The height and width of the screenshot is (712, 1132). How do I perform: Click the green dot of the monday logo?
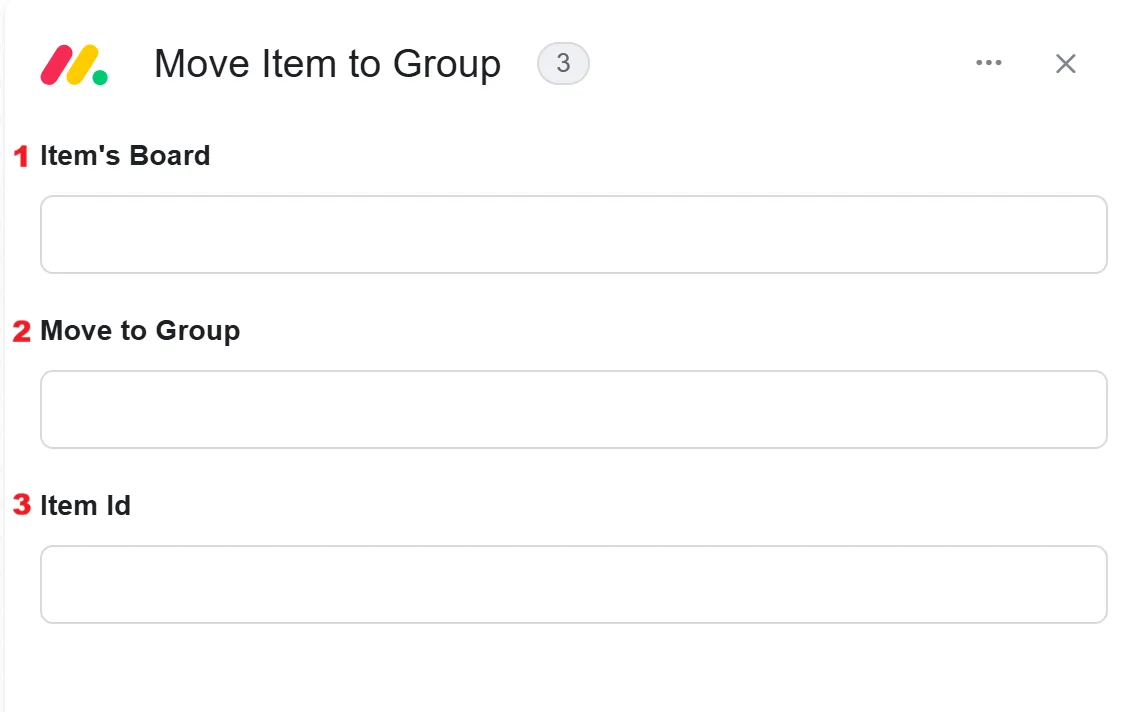[x=100, y=77]
